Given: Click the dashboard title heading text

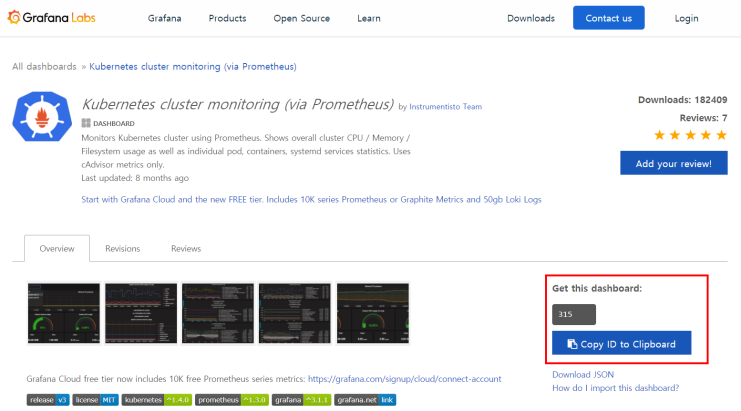Looking at the screenshot, I should point(238,104).
